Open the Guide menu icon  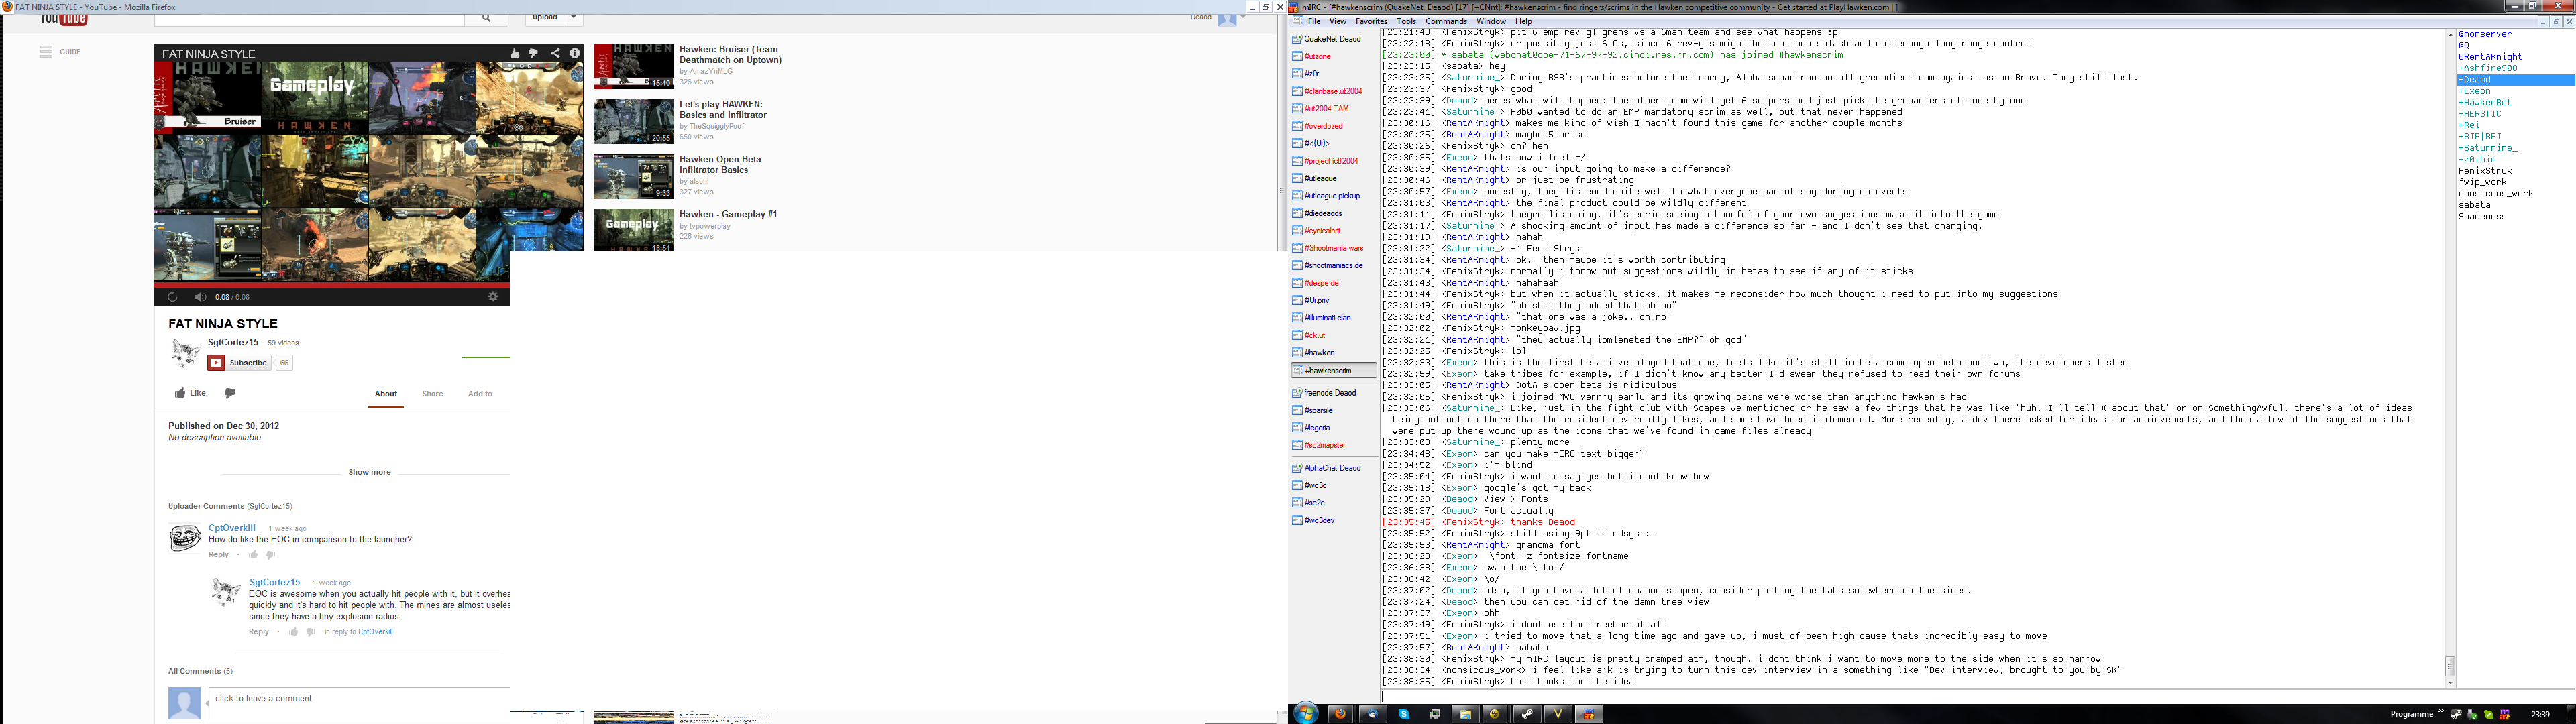[x=46, y=52]
